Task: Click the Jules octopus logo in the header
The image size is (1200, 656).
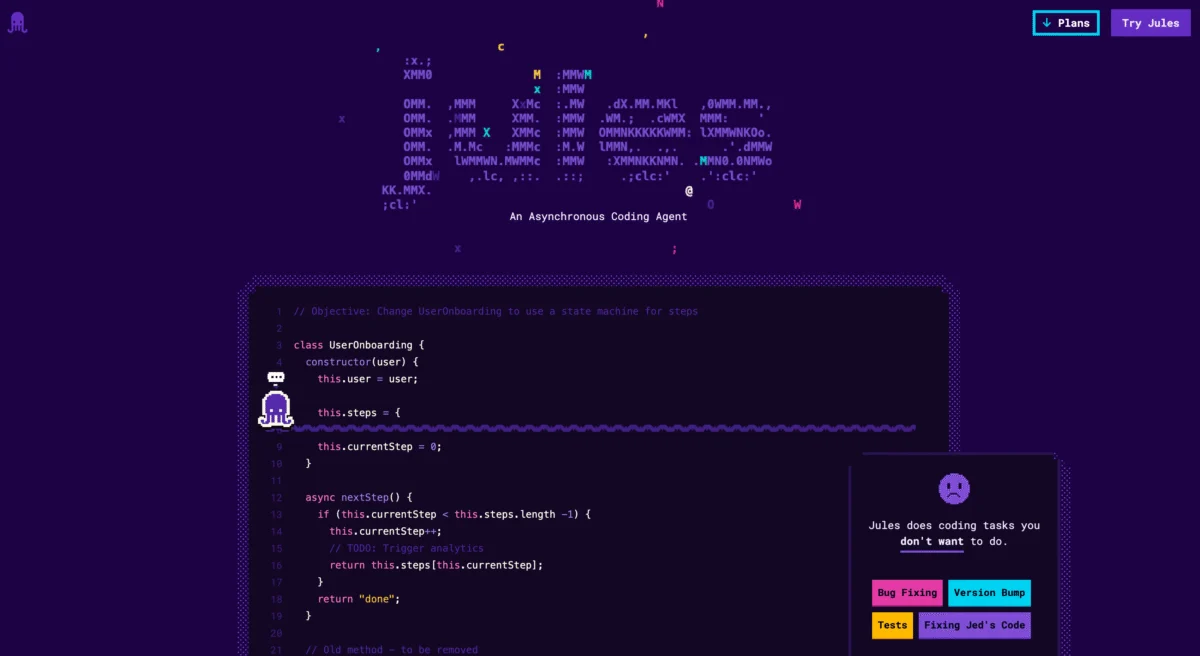Action: pyautogui.click(x=17, y=22)
